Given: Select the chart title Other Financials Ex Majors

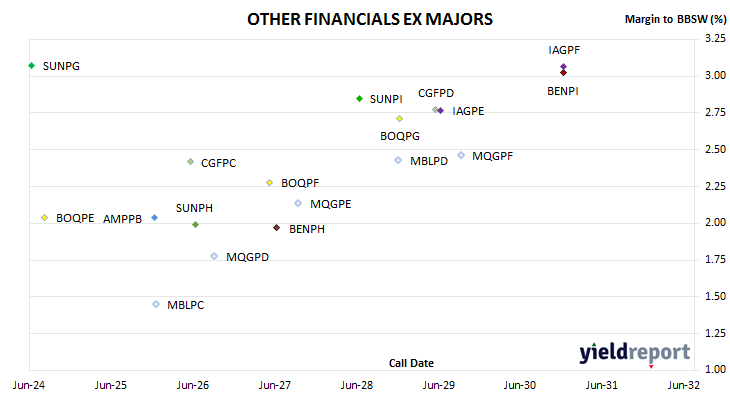Looking at the screenshot, I should point(370,19).
